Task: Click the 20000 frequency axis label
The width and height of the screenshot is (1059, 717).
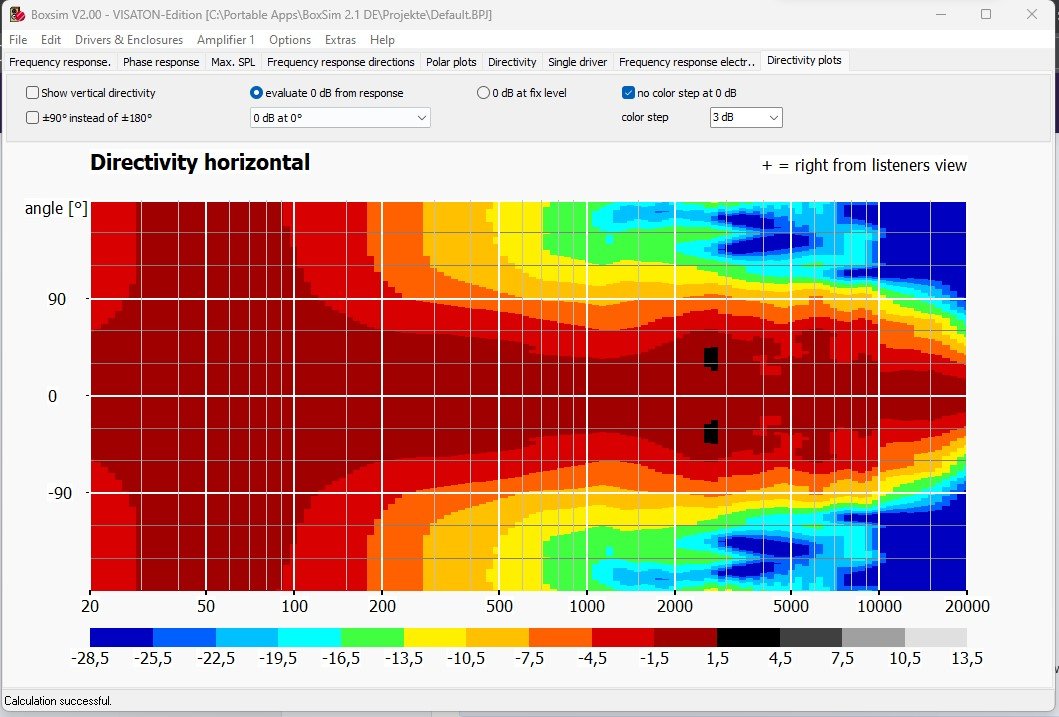Action: pyautogui.click(x=967, y=606)
